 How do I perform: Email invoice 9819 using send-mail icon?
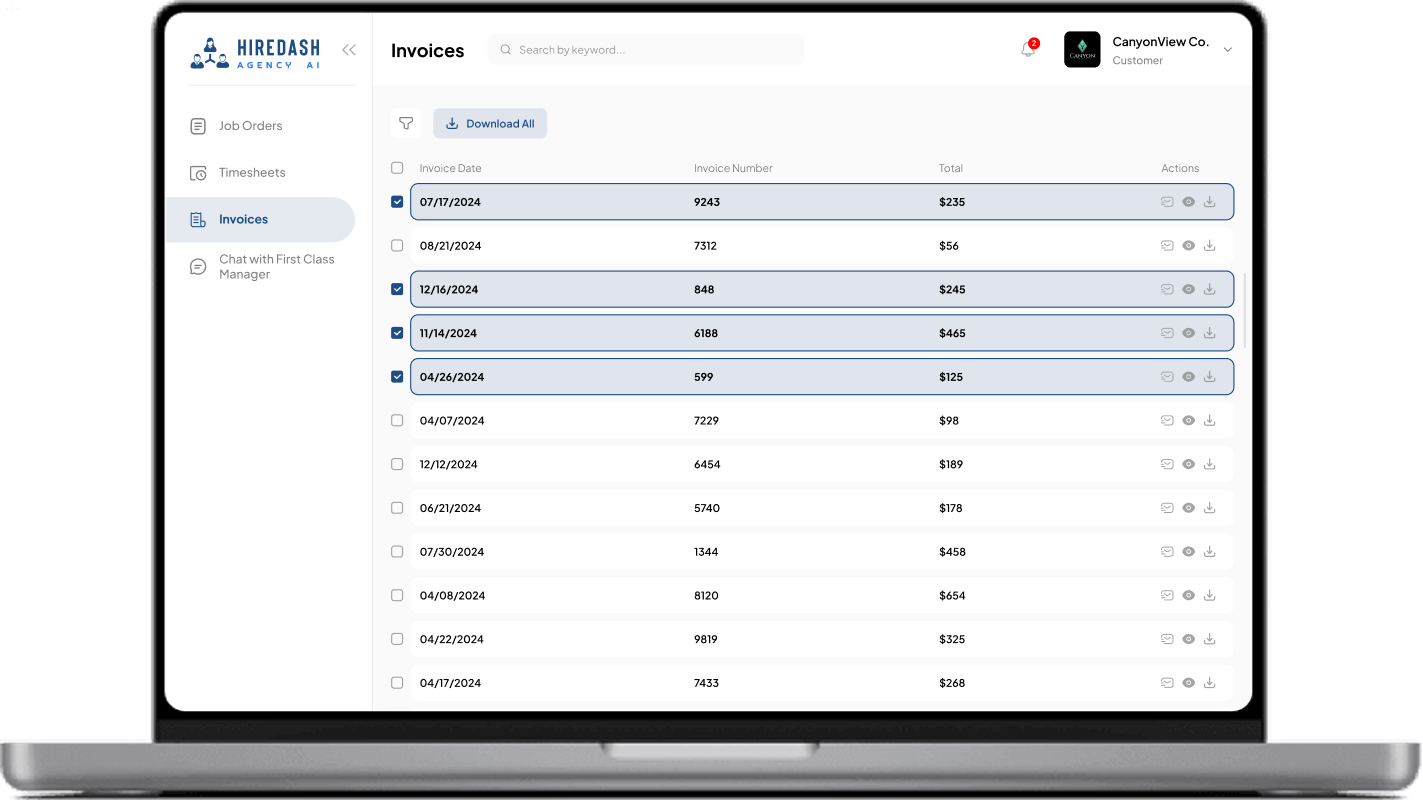coord(1167,639)
